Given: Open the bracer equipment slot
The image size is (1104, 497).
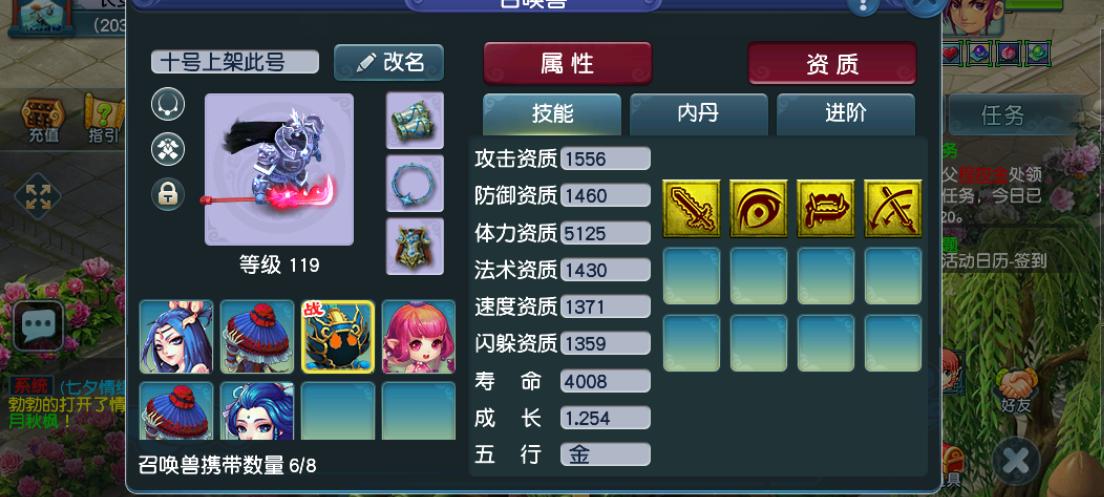Looking at the screenshot, I should pos(415,120).
